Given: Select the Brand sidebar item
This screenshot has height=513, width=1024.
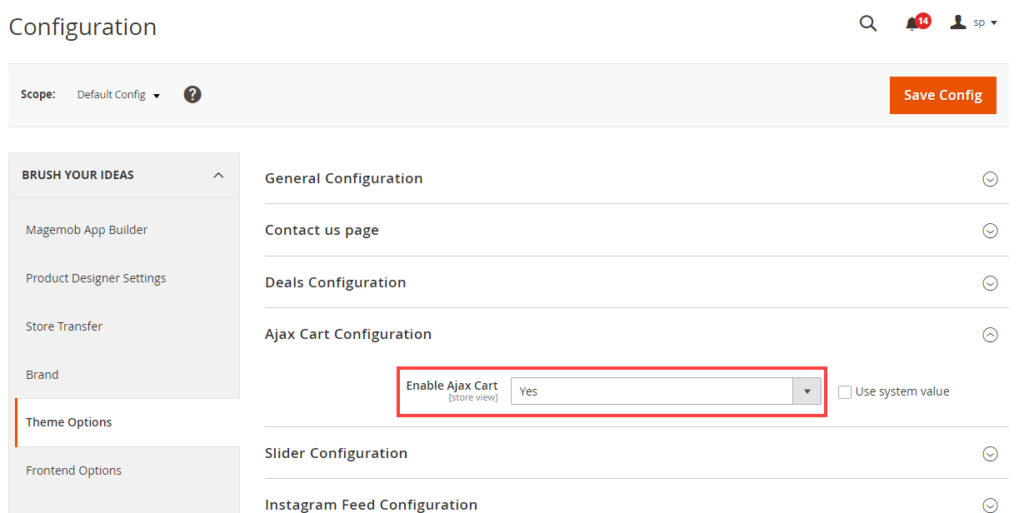Looking at the screenshot, I should click(42, 374).
